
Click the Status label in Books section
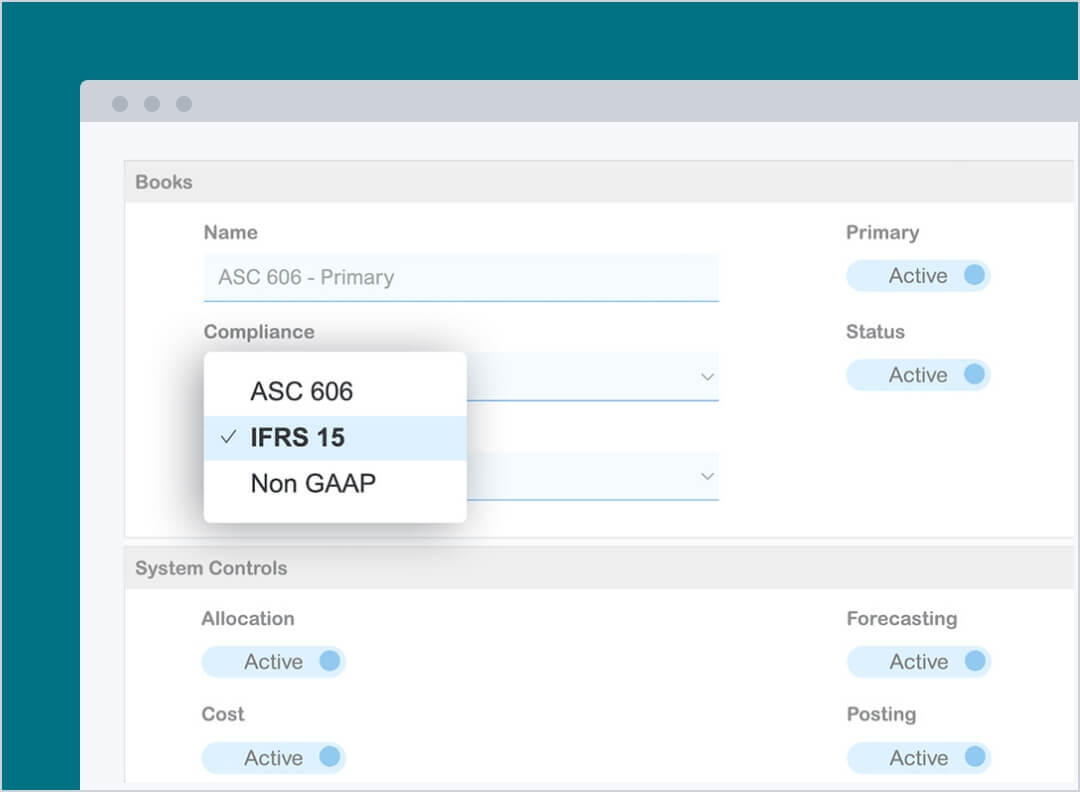pyautogui.click(x=875, y=332)
